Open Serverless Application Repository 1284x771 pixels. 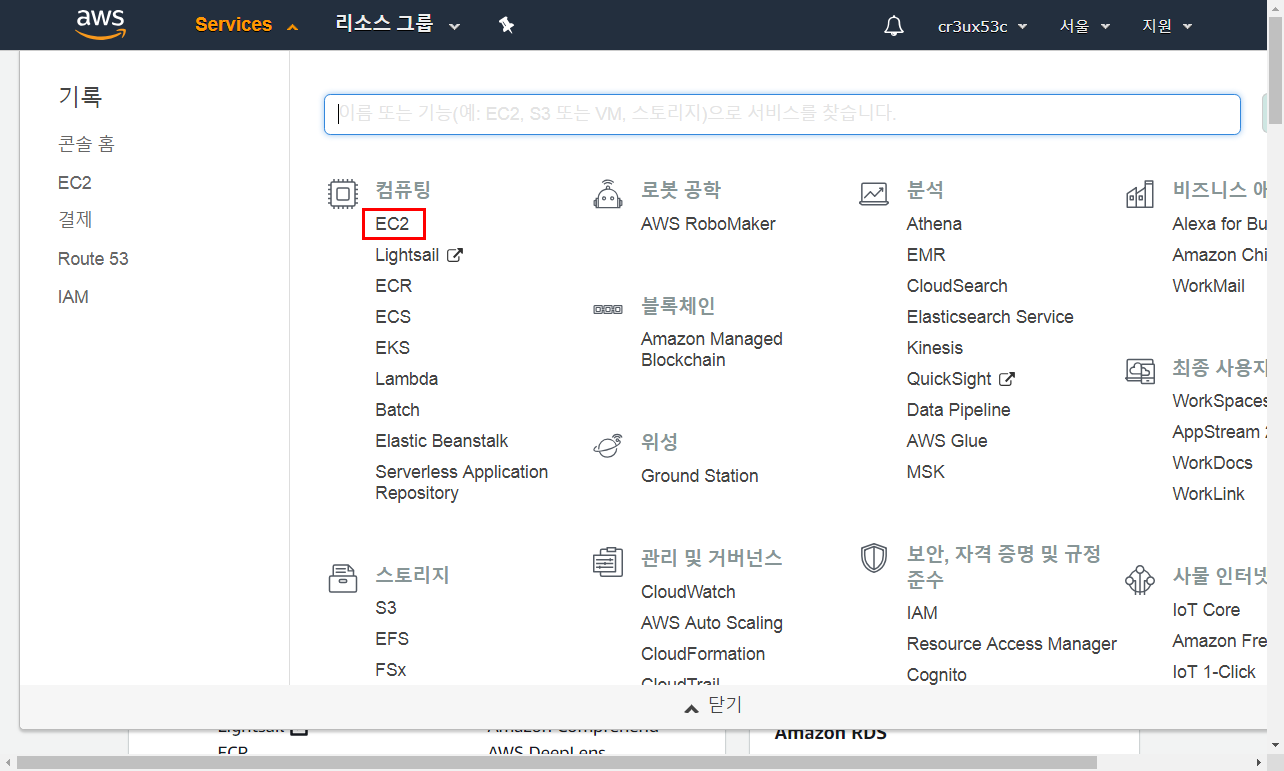(x=462, y=482)
